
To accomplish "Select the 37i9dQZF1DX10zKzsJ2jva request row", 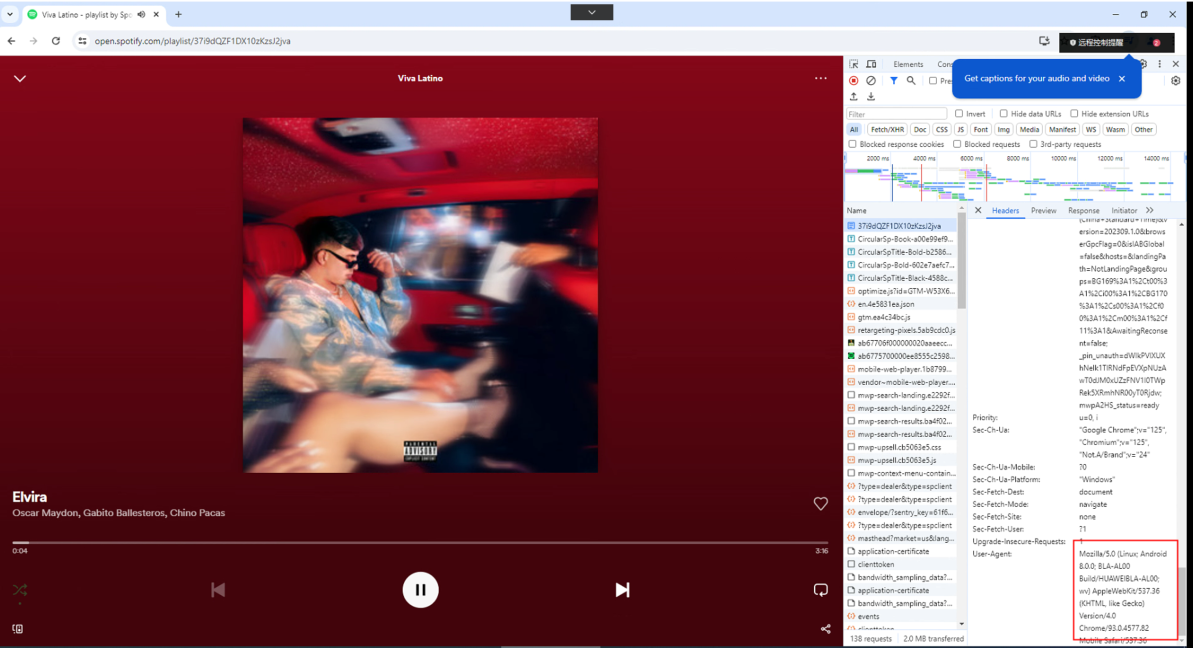I will point(901,226).
